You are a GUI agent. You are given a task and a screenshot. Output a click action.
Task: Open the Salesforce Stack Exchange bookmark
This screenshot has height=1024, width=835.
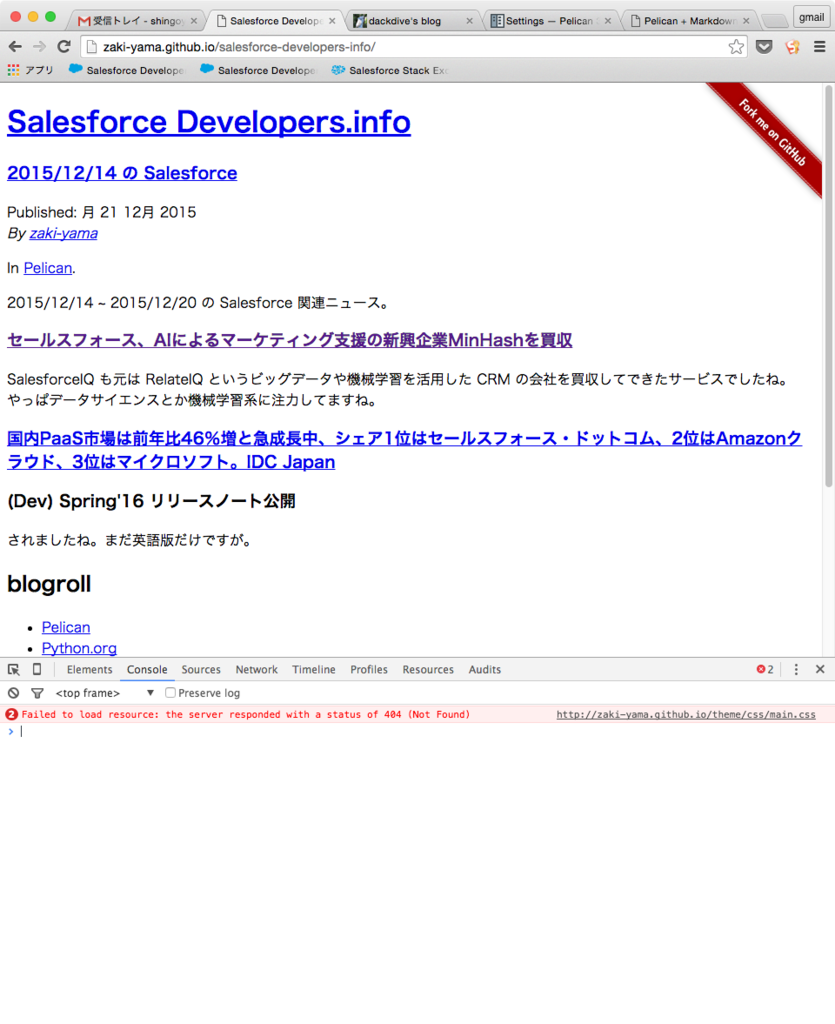(x=390, y=70)
